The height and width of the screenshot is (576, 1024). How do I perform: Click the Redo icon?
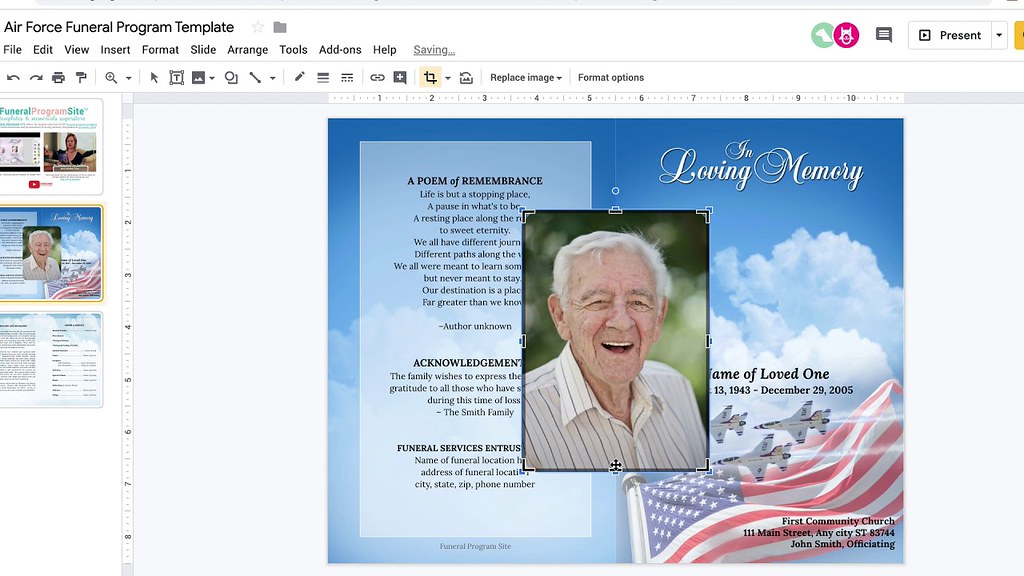[x=36, y=78]
